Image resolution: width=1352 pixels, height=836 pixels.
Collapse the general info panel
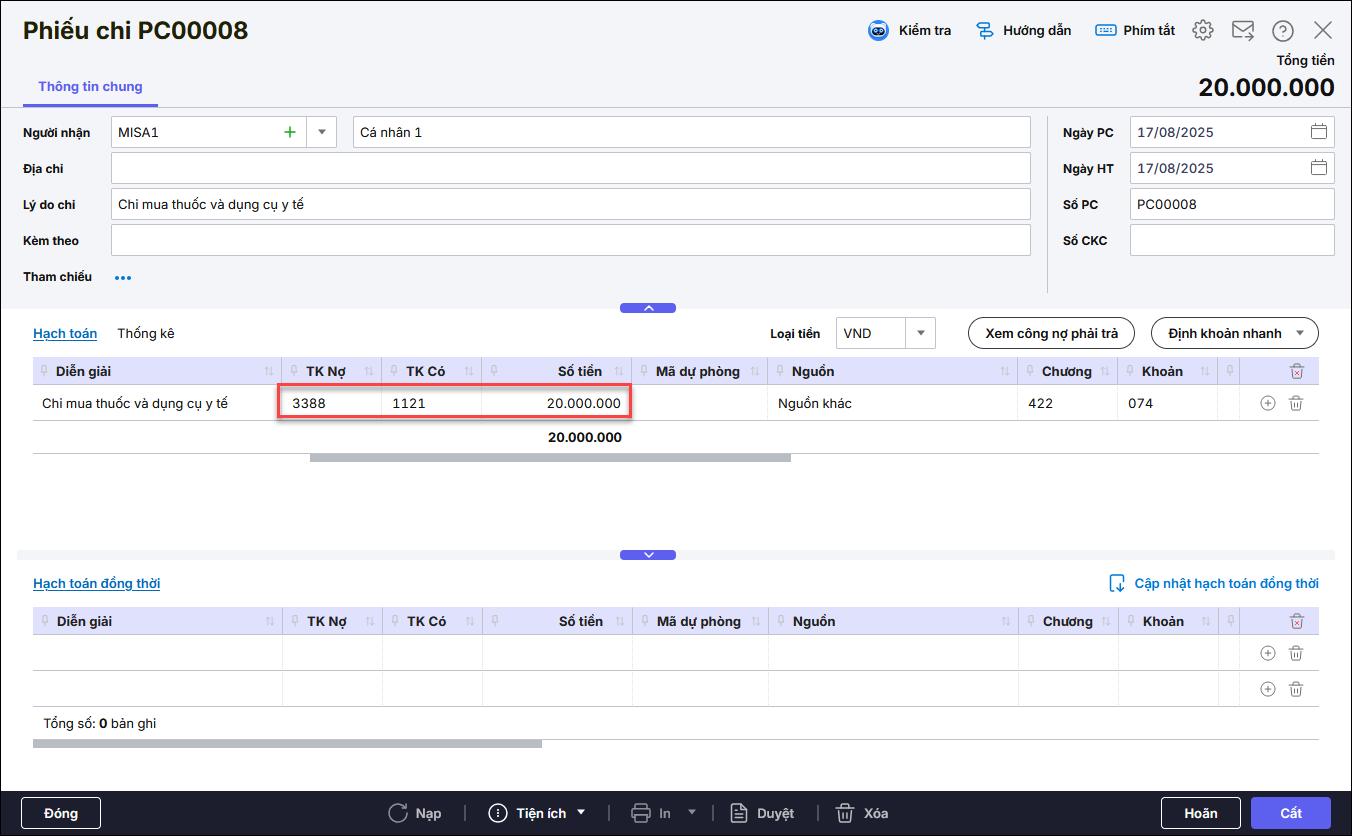(x=648, y=308)
